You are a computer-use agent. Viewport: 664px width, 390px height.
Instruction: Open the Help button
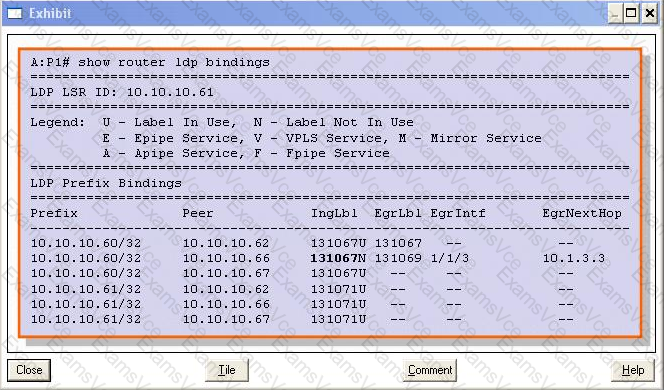633,370
